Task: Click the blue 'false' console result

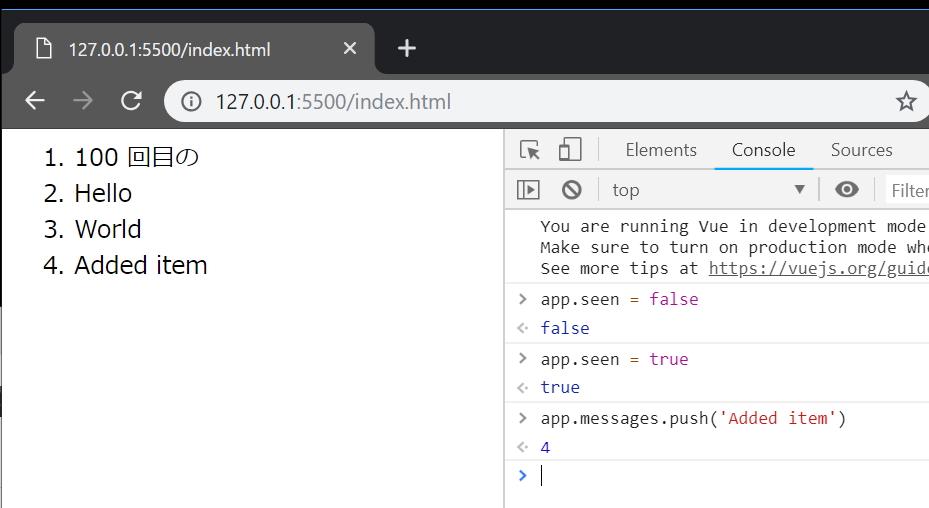Action: click(x=565, y=328)
